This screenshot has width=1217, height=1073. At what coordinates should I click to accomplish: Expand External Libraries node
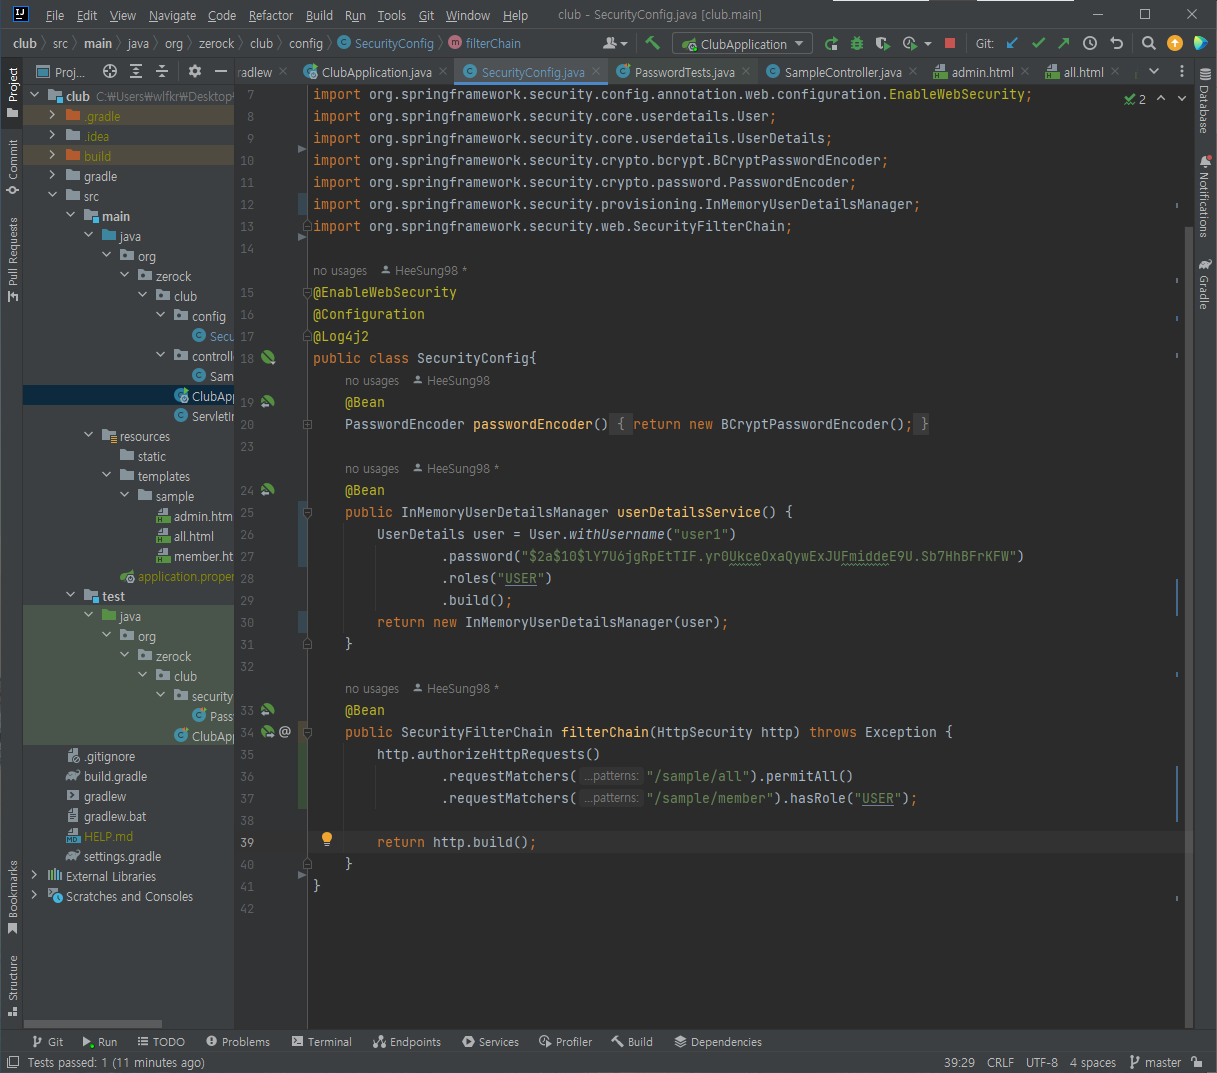pos(35,876)
